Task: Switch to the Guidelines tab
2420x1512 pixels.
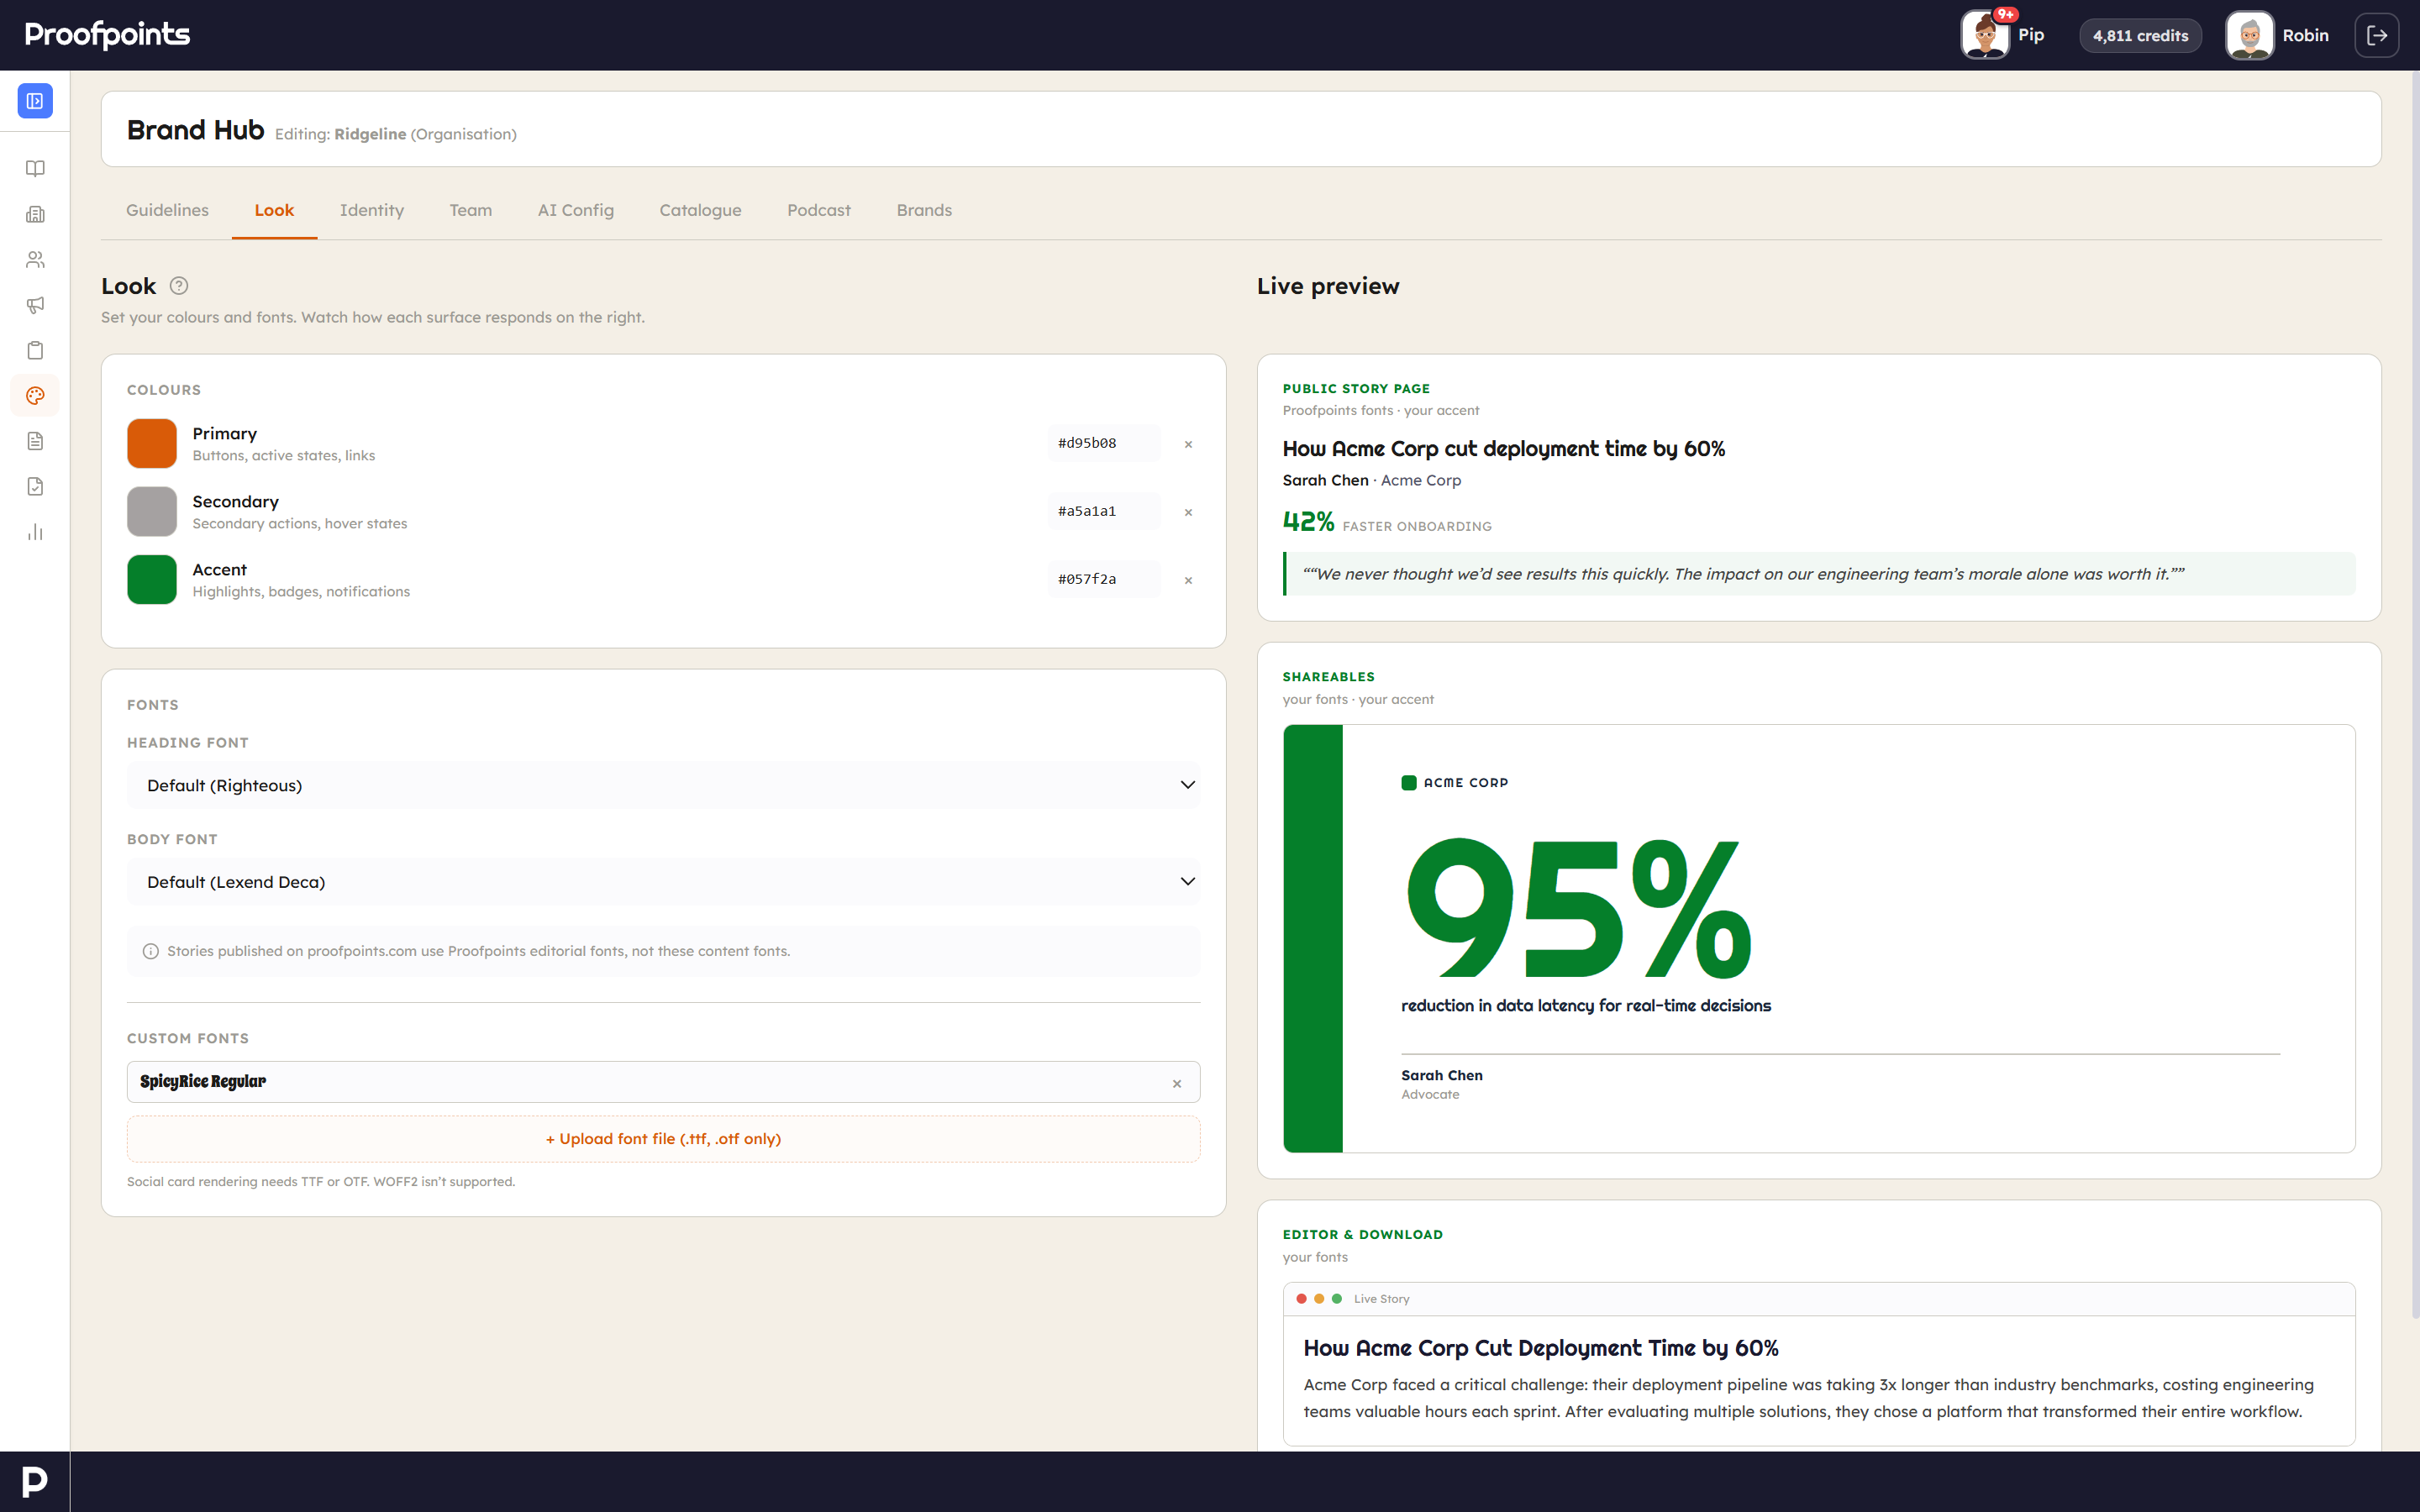Action: click(167, 210)
